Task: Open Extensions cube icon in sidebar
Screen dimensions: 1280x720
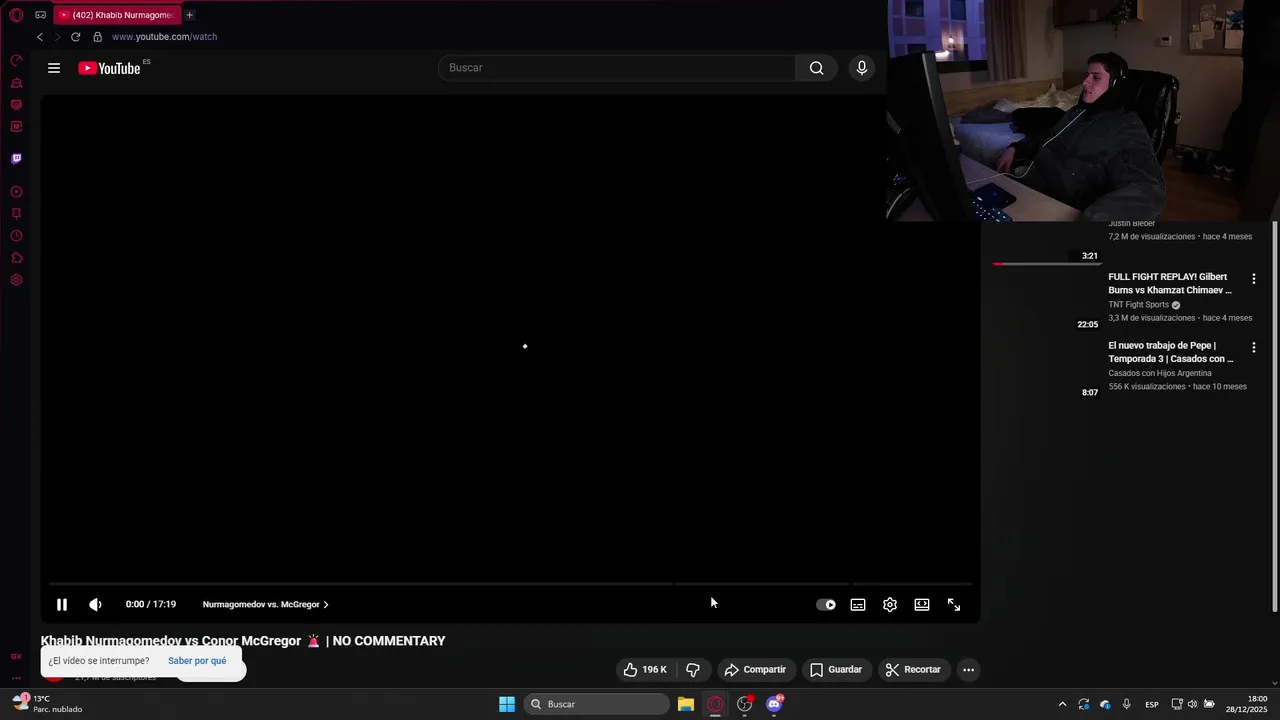Action: pos(16,258)
